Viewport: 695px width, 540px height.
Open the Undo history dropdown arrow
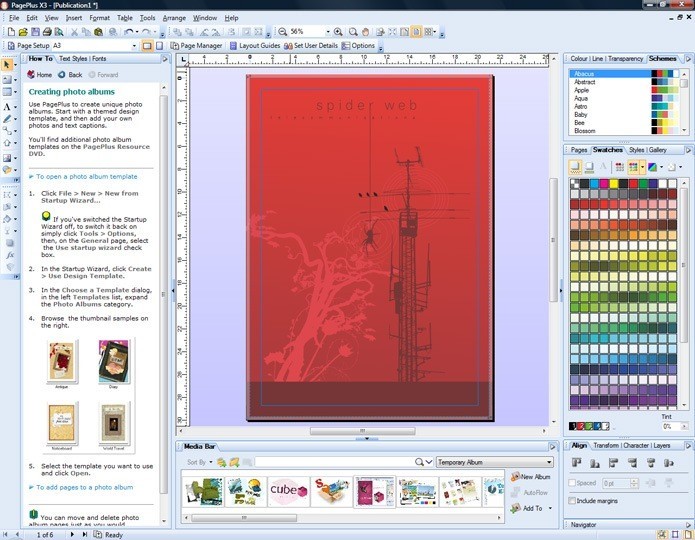pyautogui.click(x=137, y=31)
